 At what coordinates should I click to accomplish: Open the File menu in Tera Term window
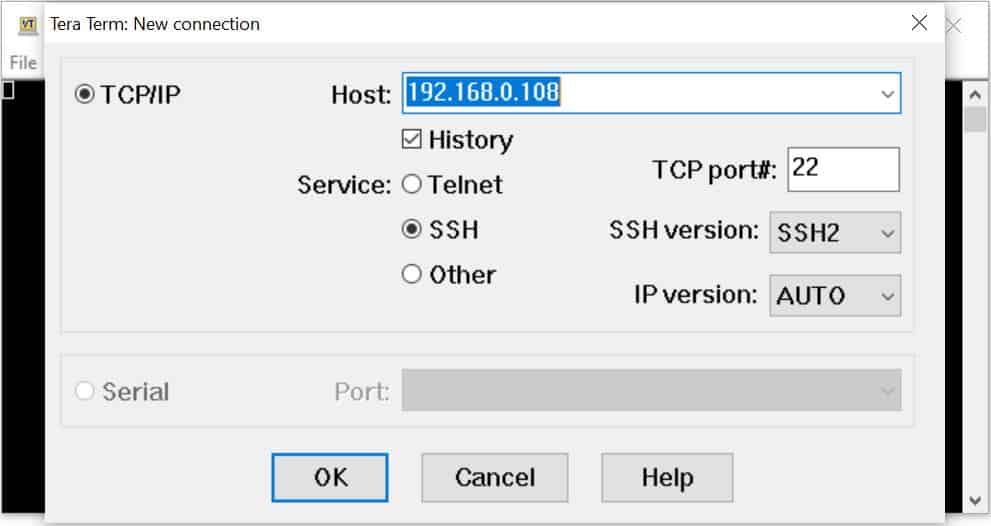coord(23,63)
